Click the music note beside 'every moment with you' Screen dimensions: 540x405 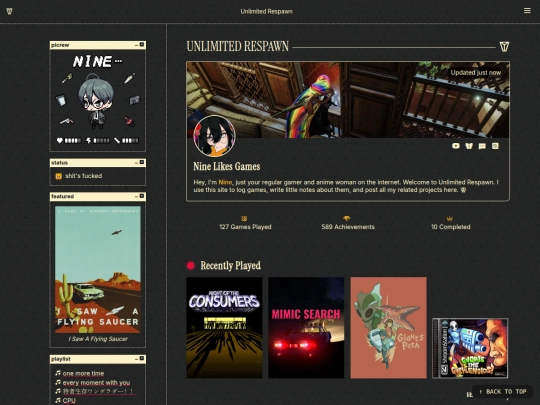point(58,382)
